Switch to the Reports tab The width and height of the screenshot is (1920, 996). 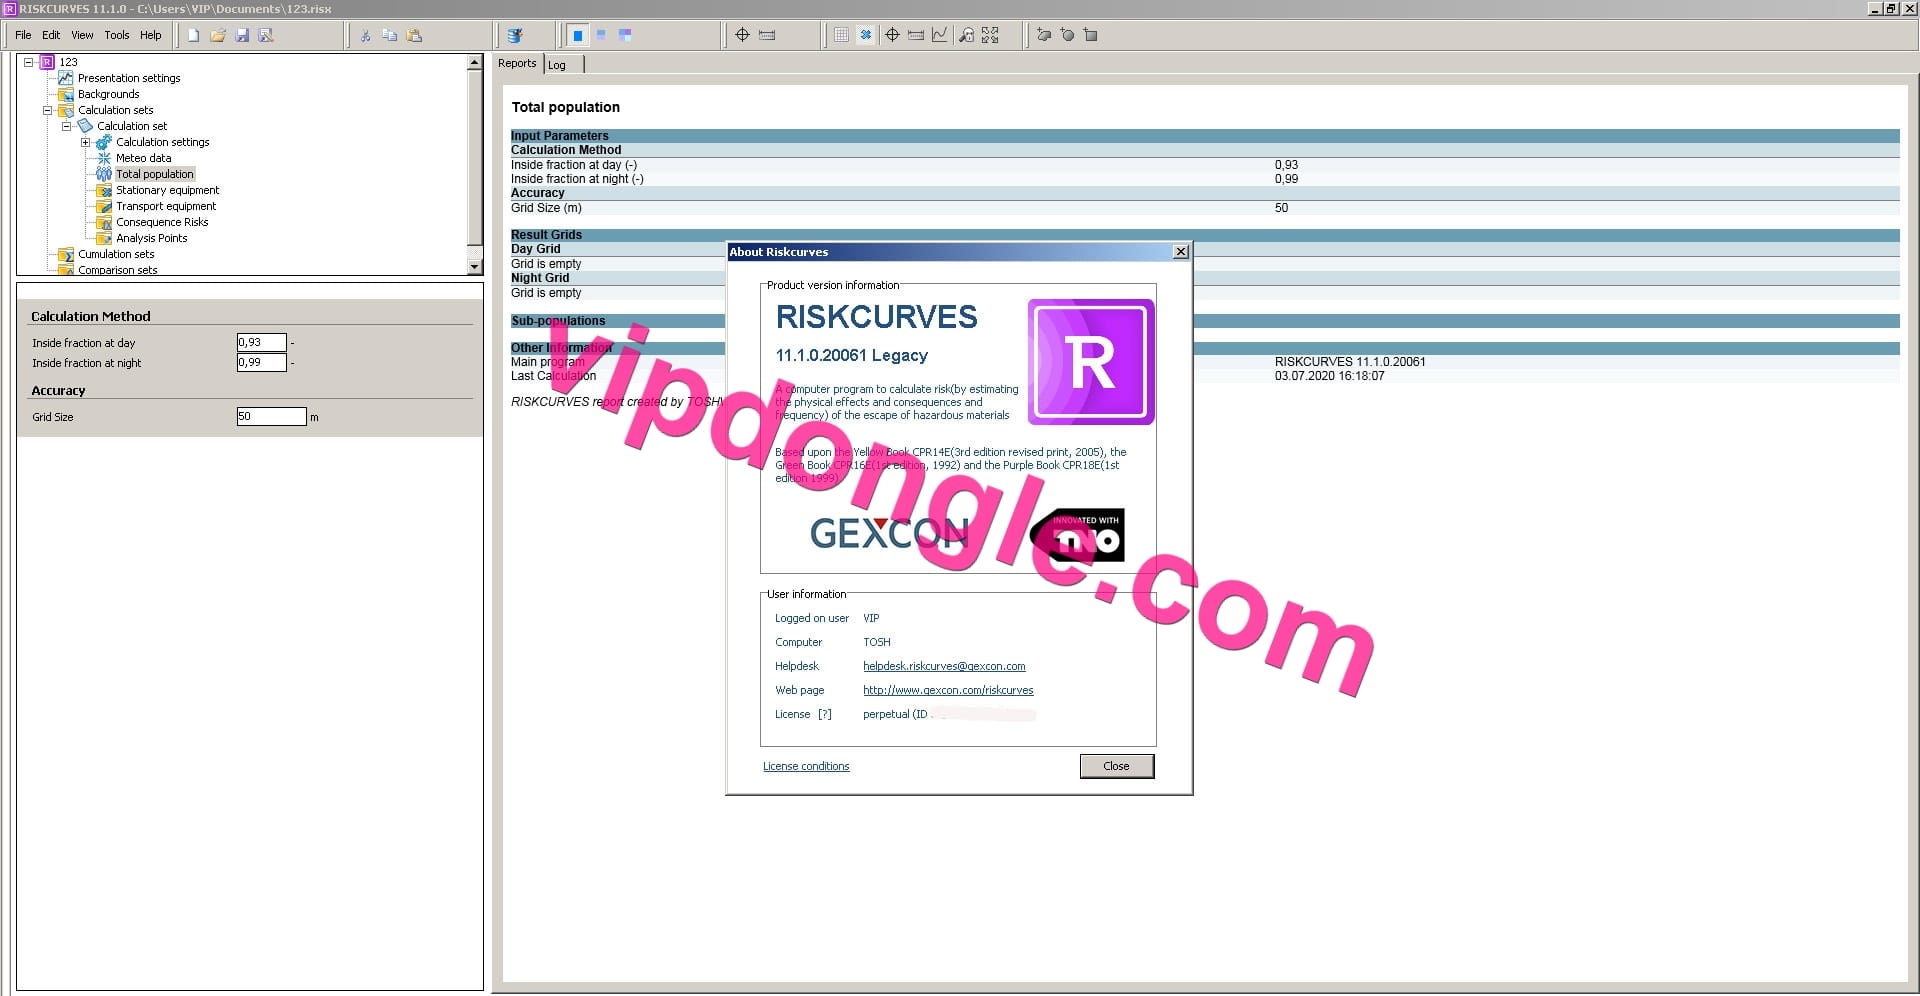click(x=517, y=63)
